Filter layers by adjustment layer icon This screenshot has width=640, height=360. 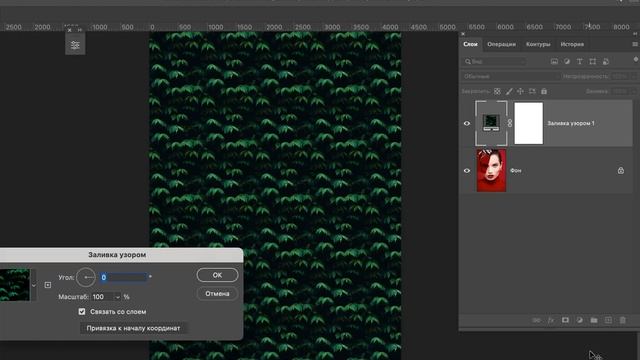(x=567, y=62)
